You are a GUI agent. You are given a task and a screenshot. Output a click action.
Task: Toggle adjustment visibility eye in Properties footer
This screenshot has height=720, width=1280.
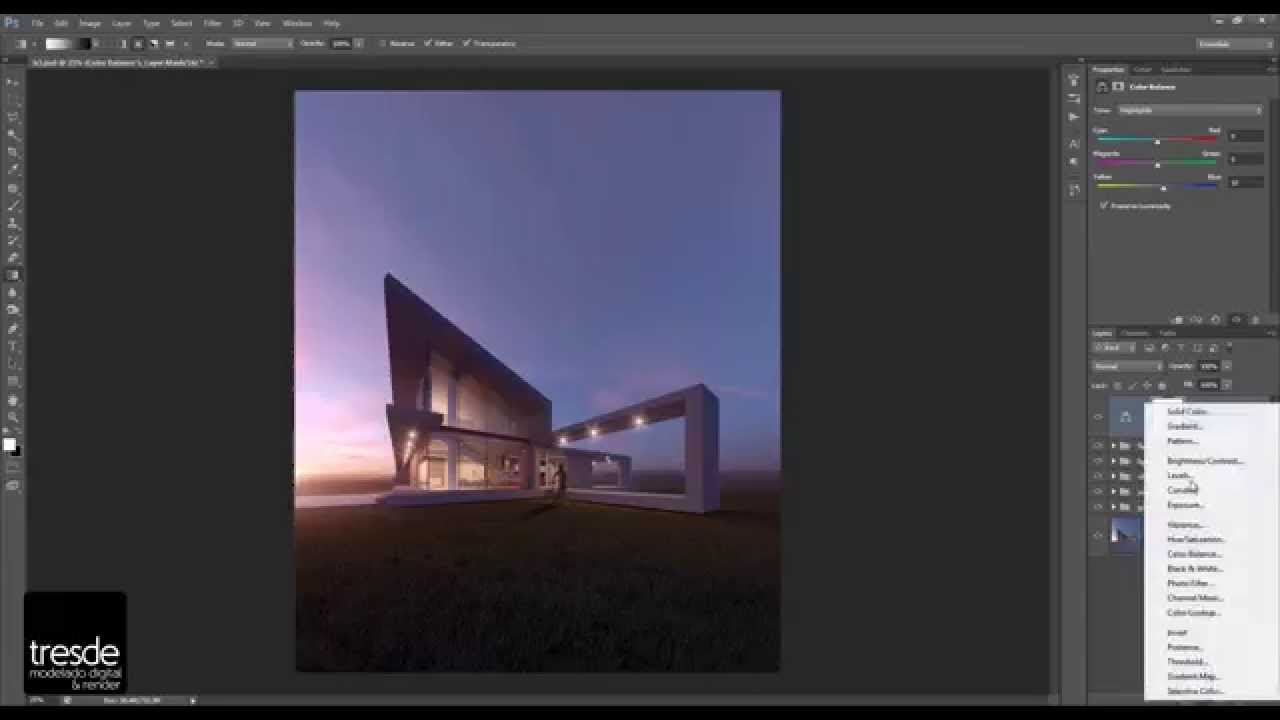1236,320
